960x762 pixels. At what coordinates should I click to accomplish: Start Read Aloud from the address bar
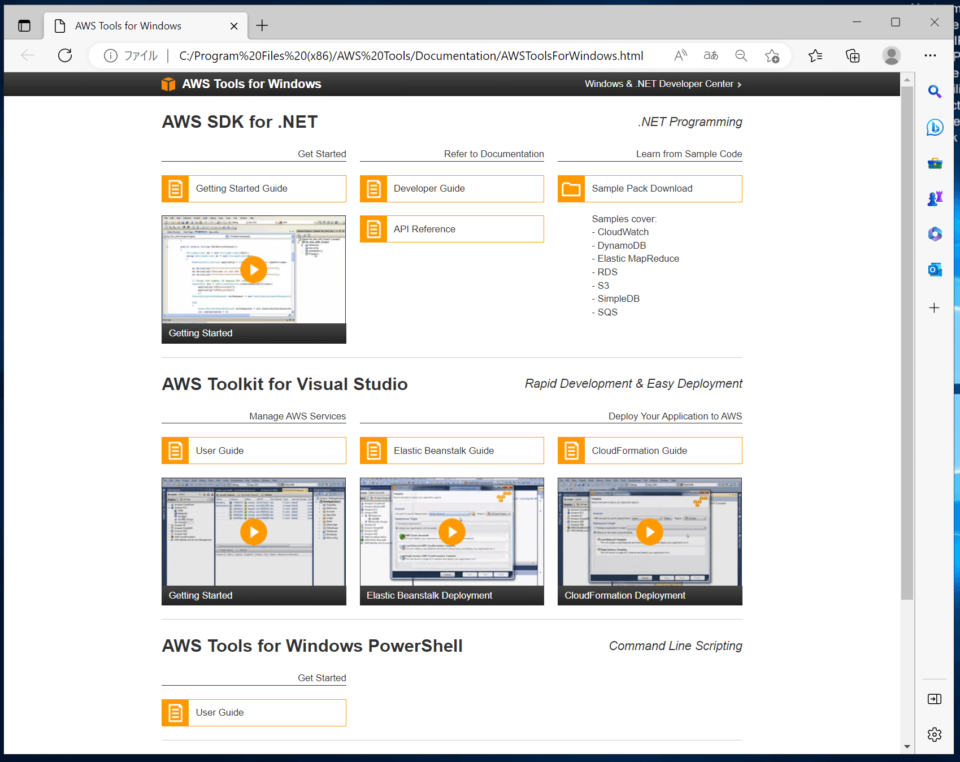click(683, 55)
